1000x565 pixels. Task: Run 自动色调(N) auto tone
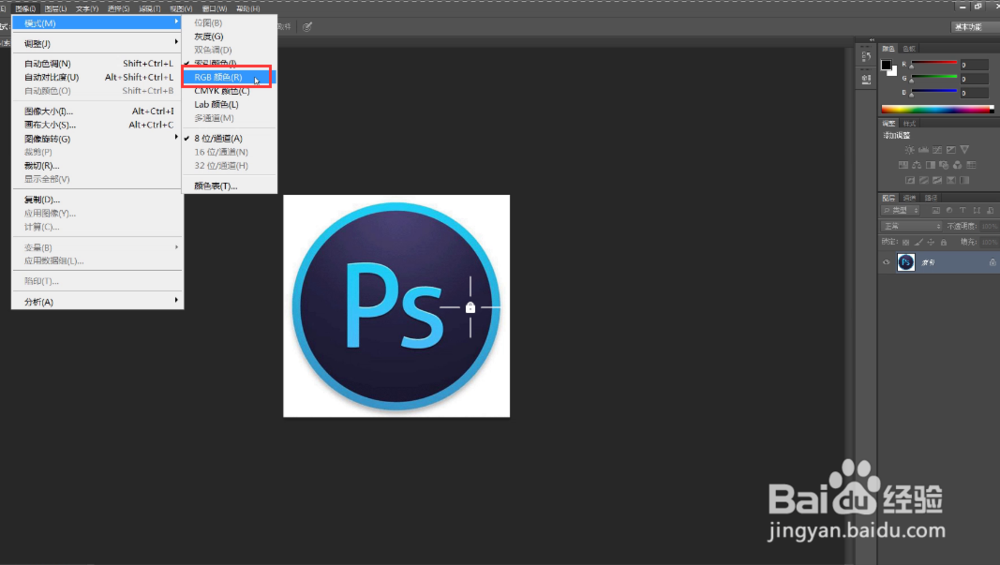tap(97, 64)
